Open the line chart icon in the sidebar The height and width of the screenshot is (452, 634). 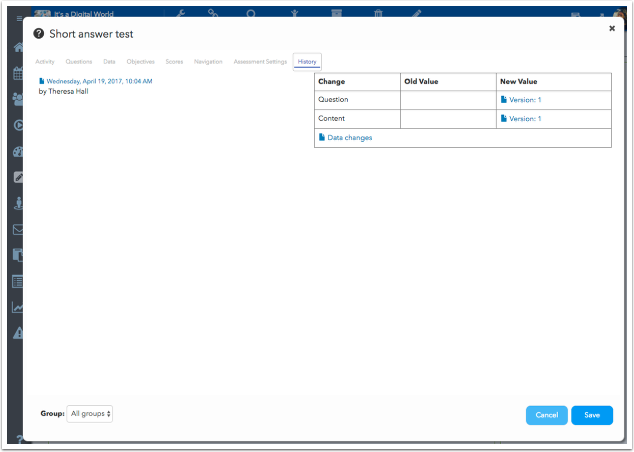18,307
